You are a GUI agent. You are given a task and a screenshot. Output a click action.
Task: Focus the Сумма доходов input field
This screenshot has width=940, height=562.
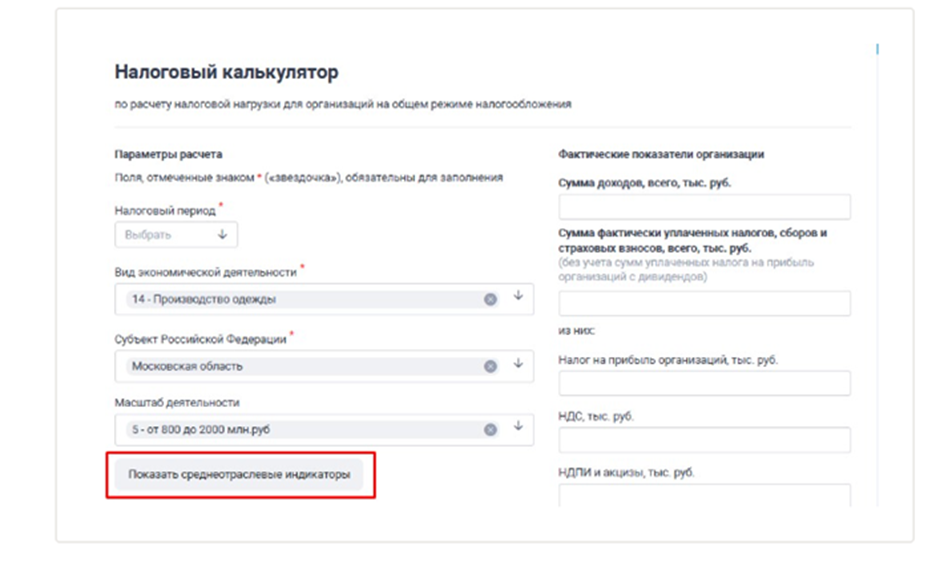click(x=704, y=207)
